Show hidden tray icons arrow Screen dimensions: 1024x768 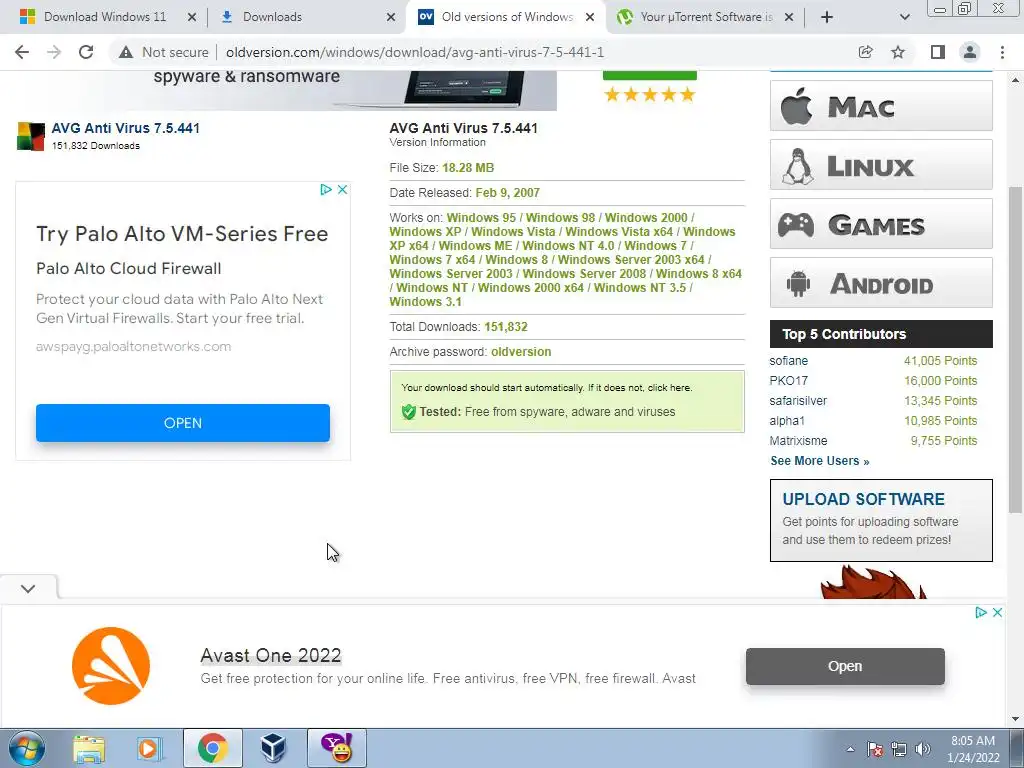(850, 749)
